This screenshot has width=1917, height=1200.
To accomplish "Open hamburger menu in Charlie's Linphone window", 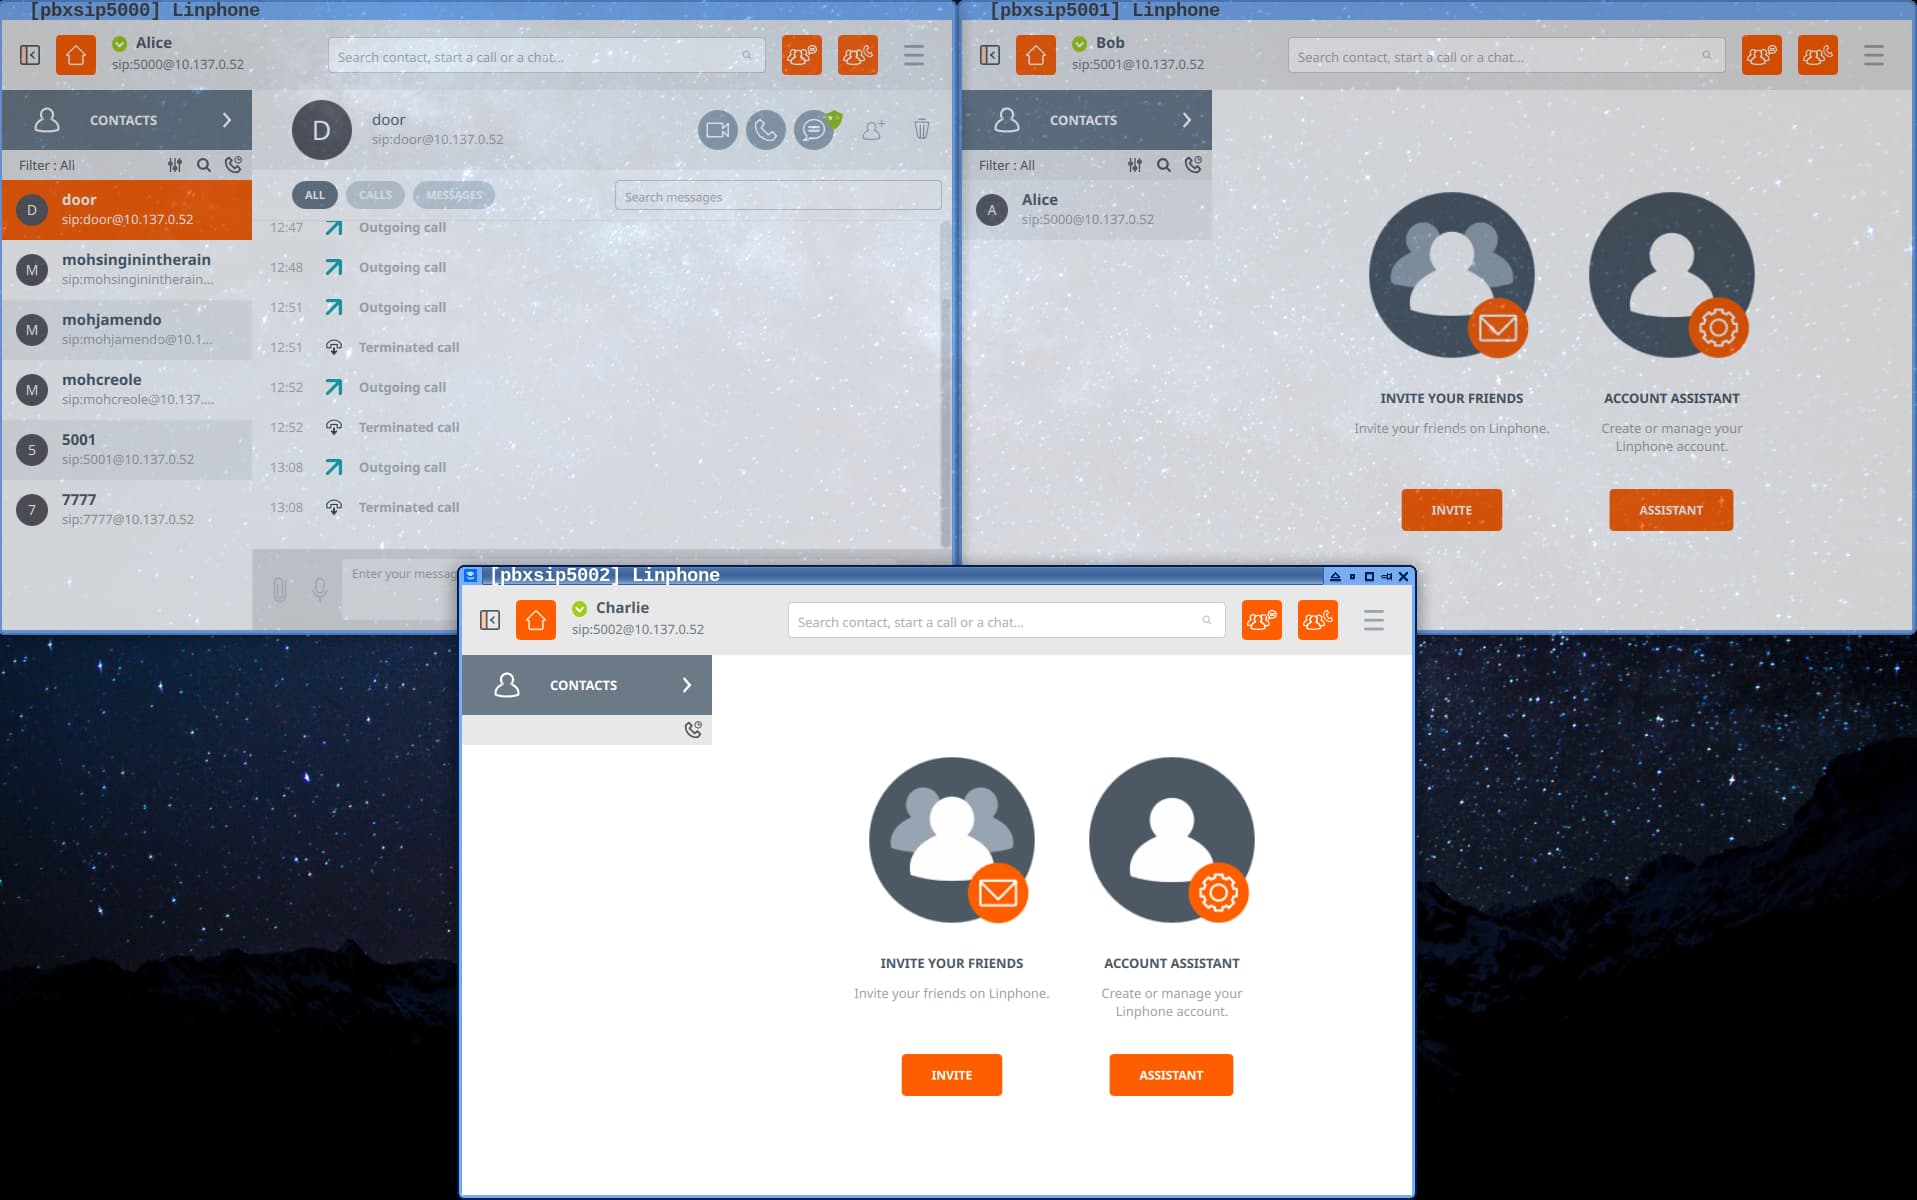I will pyautogui.click(x=1374, y=620).
